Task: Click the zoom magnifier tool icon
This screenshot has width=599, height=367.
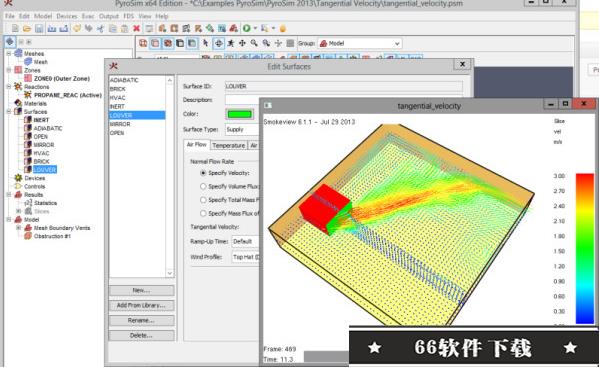Action: 254,43
